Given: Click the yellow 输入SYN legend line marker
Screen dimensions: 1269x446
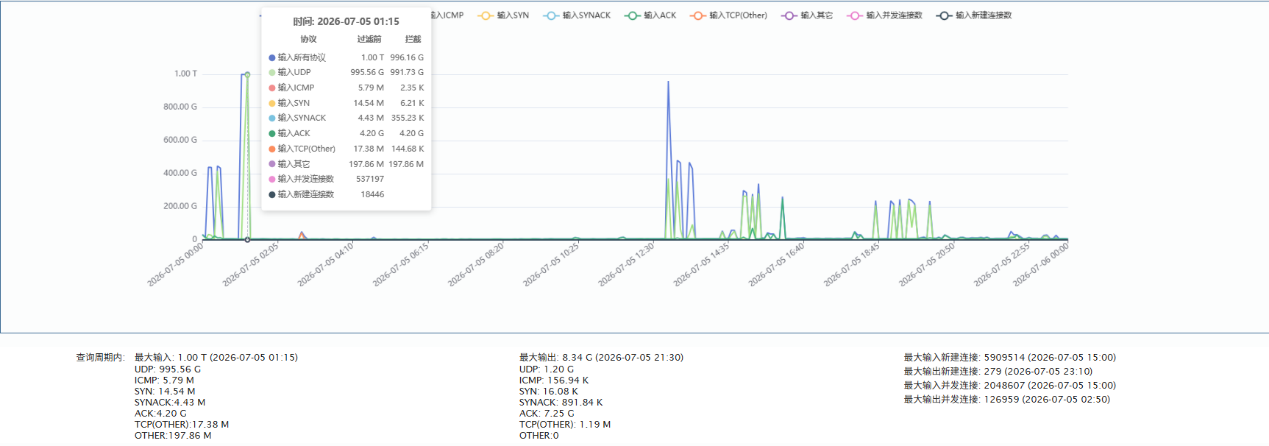Looking at the screenshot, I should 486,16.
